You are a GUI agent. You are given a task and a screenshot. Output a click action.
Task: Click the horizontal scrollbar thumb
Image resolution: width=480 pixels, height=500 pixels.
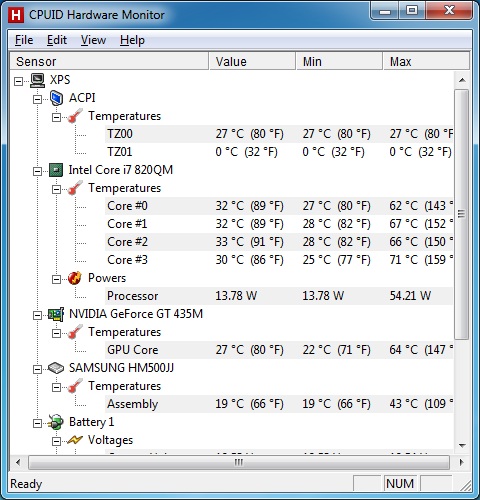[x=239, y=463]
